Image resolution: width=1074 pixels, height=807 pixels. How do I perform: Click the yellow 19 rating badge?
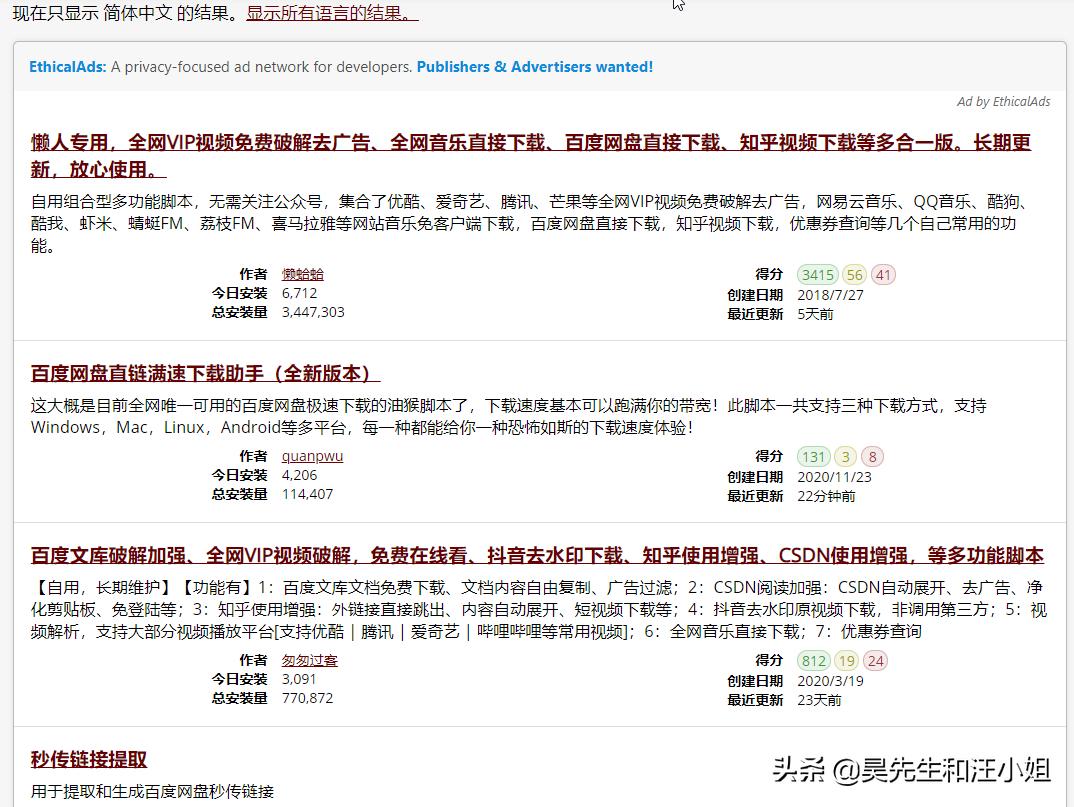(x=848, y=660)
